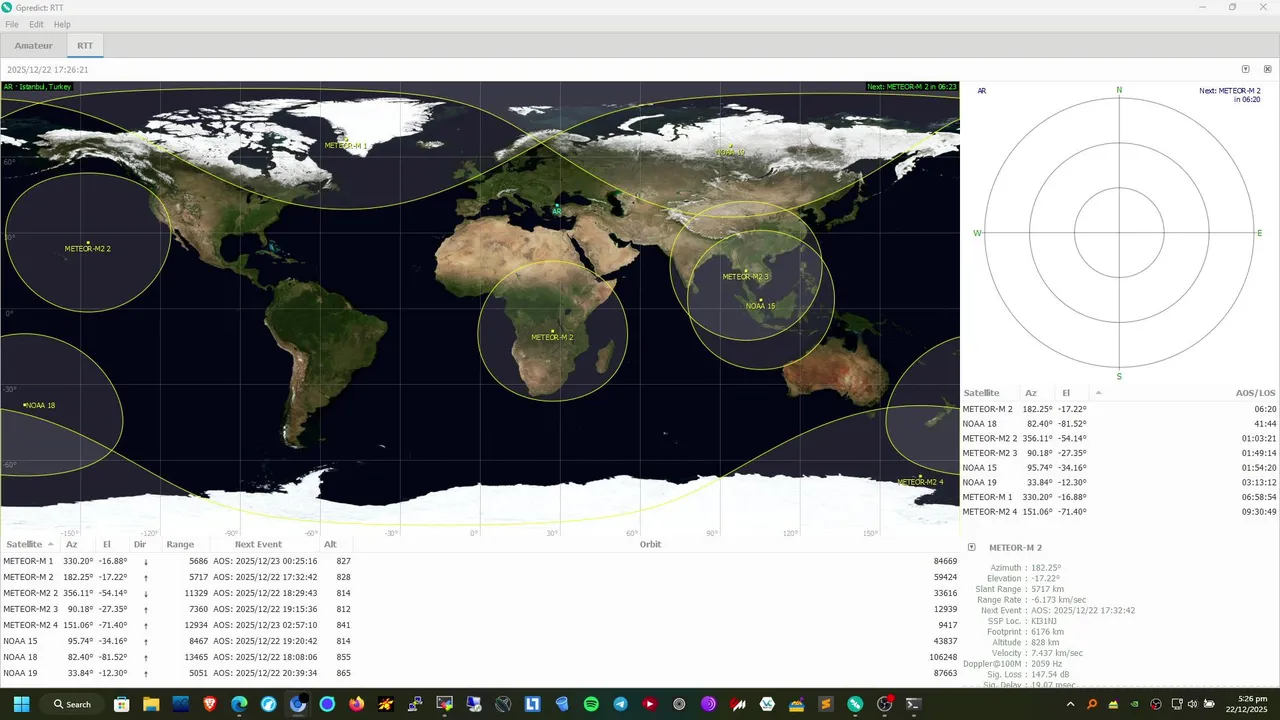Open volume control in system tray
This screenshot has height=720, width=1280.
coord(1192,704)
